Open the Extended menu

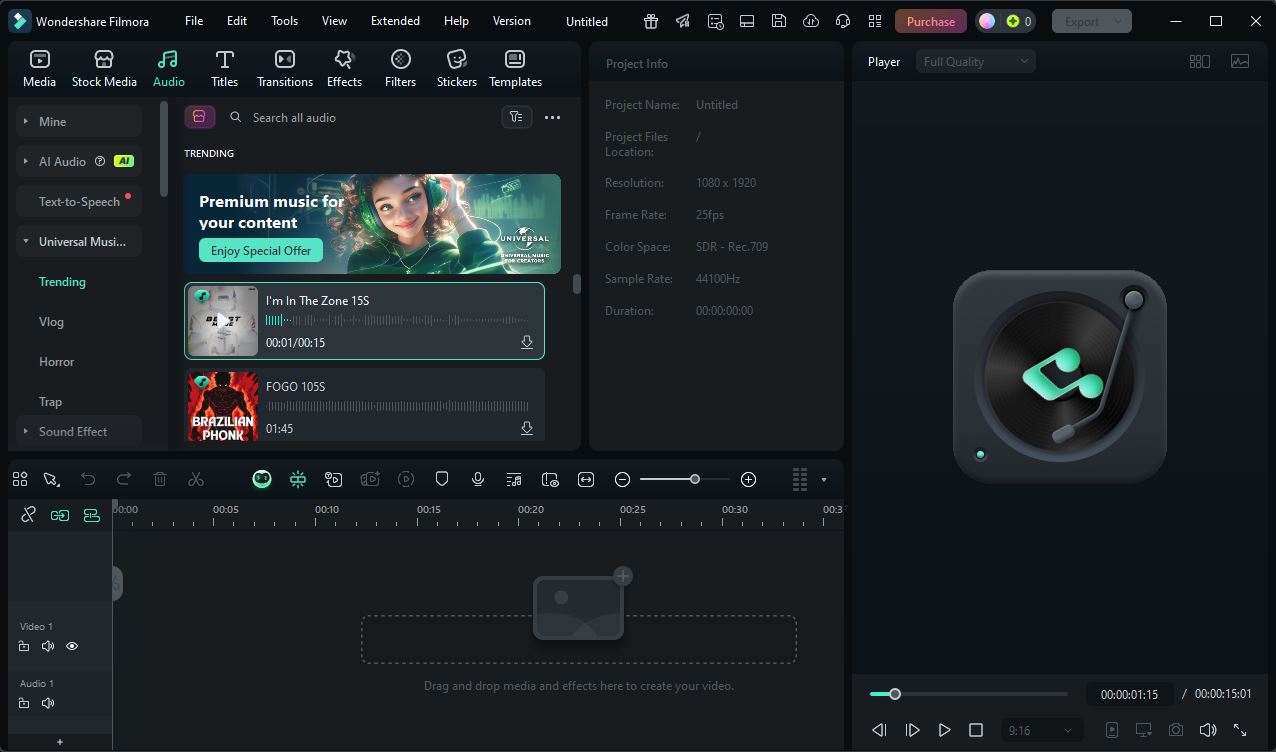395,21
